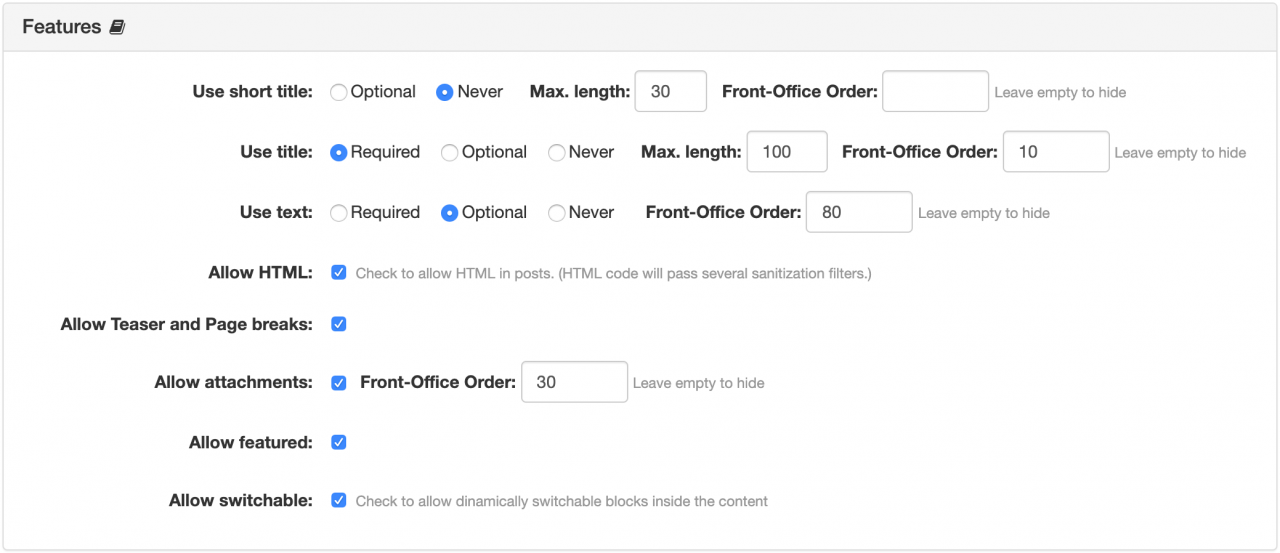
Task: Click Leave empty to hide in Use title row
Action: pos(1180,153)
